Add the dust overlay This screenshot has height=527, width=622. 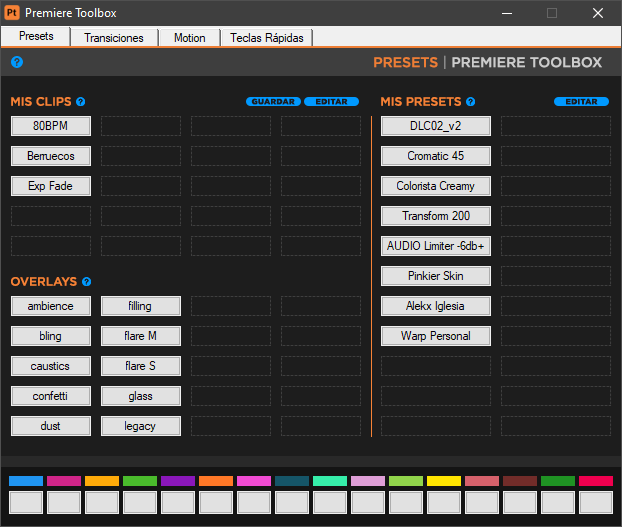click(51, 426)
